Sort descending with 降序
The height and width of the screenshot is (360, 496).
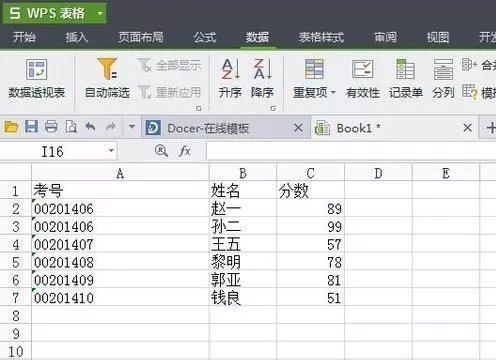tap(263, 79)
